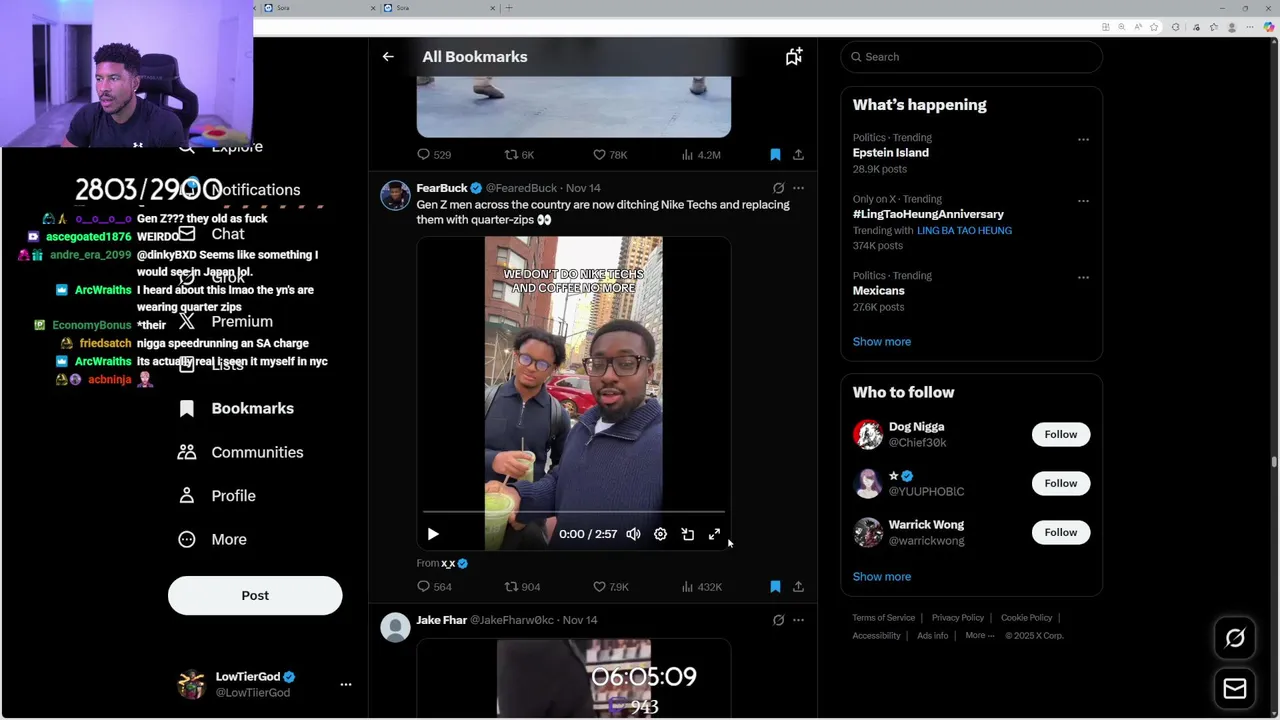Go to Notifications in the sidebar
Screen dimensions: 1280x720
pos(240,190)
